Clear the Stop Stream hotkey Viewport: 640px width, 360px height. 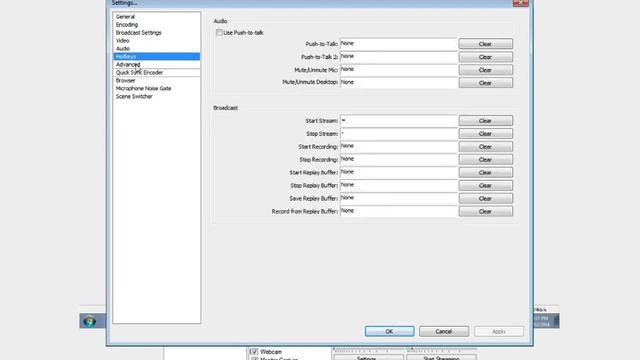coord(486,134)
